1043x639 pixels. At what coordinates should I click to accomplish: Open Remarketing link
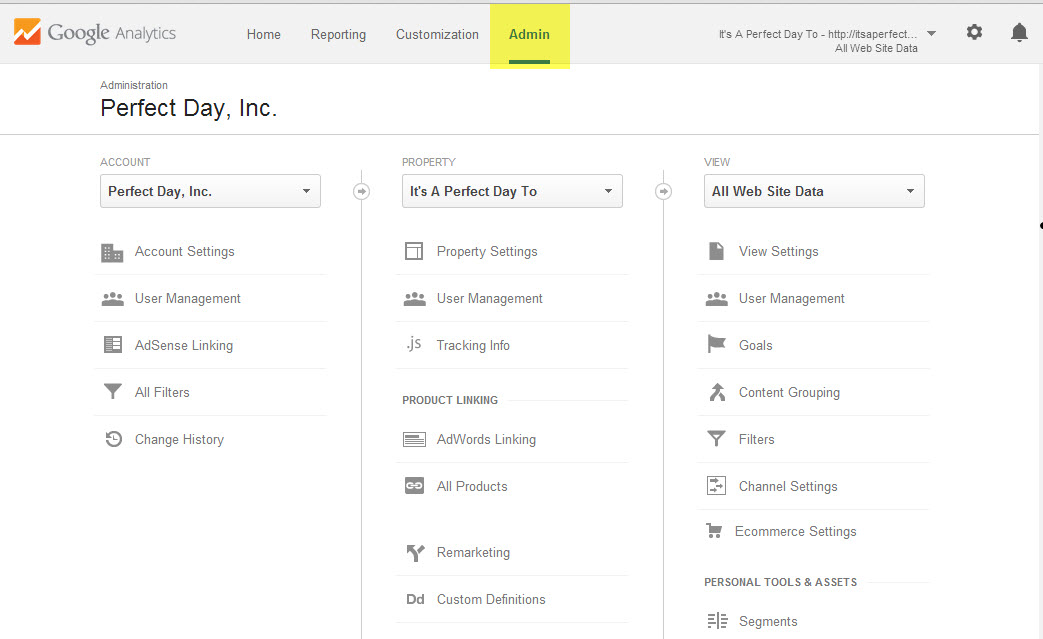point(473,553)
